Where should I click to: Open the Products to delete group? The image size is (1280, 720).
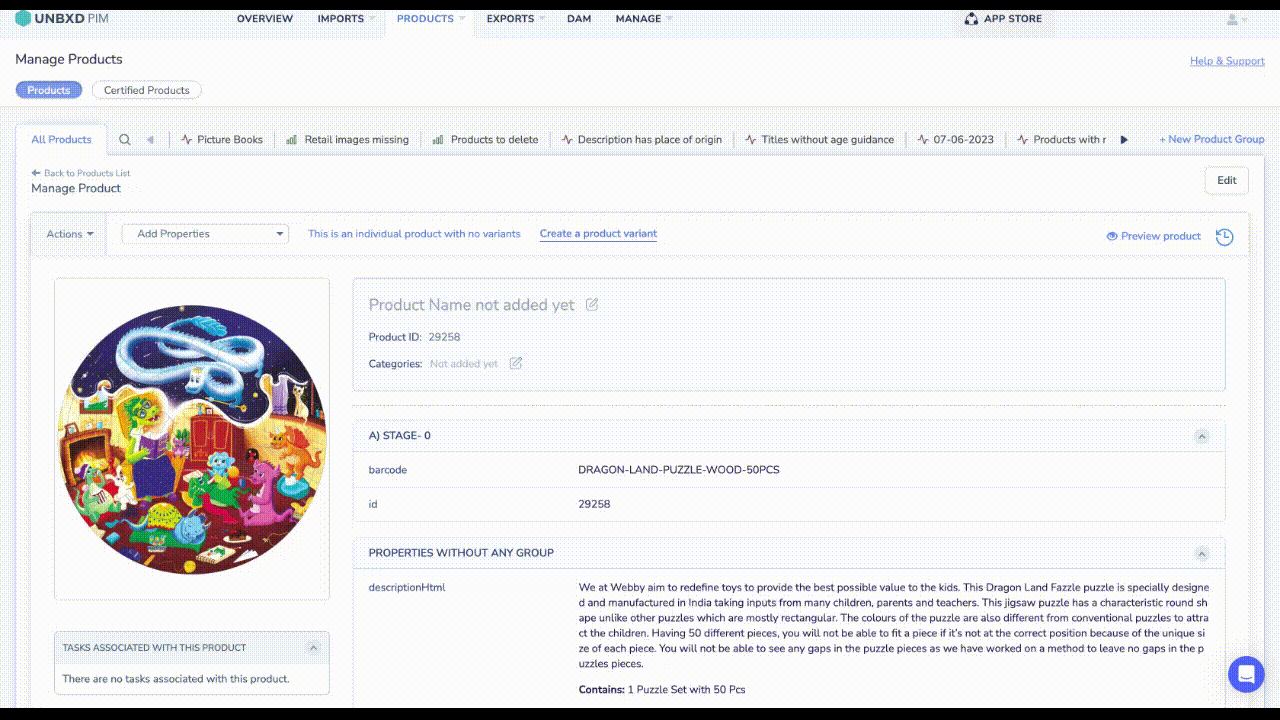pyautogui.click(x=485, y=140)
